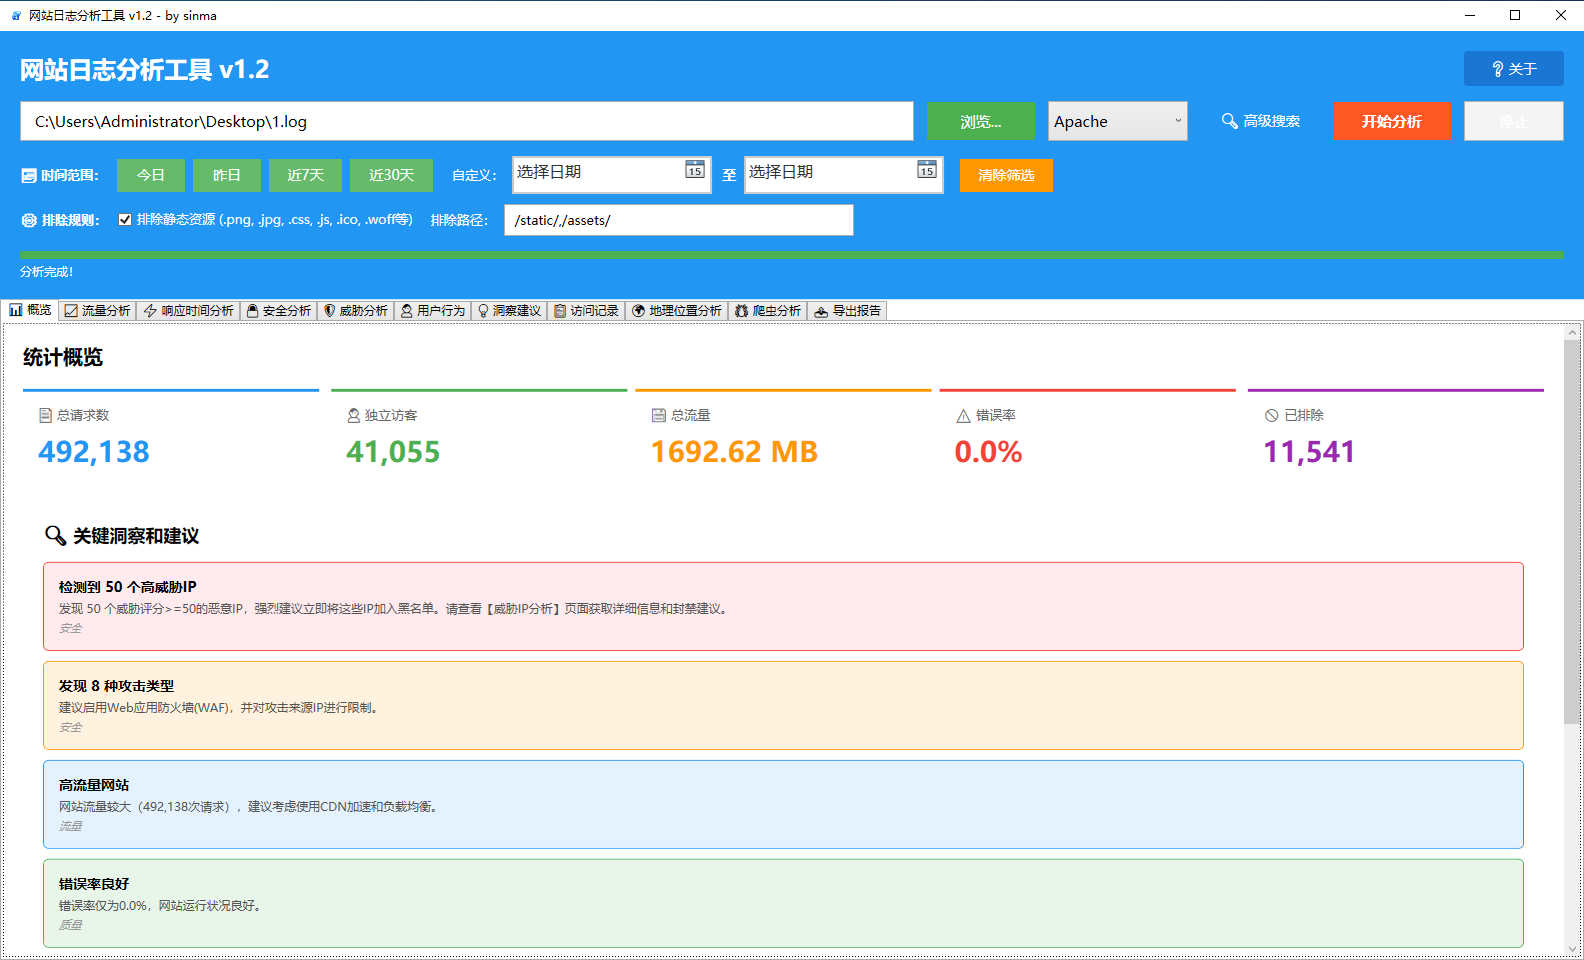Click the shield icon on 威胁分析 tab
The width and height of the screenshot is (1584, 960).
[x=330, y=311]
